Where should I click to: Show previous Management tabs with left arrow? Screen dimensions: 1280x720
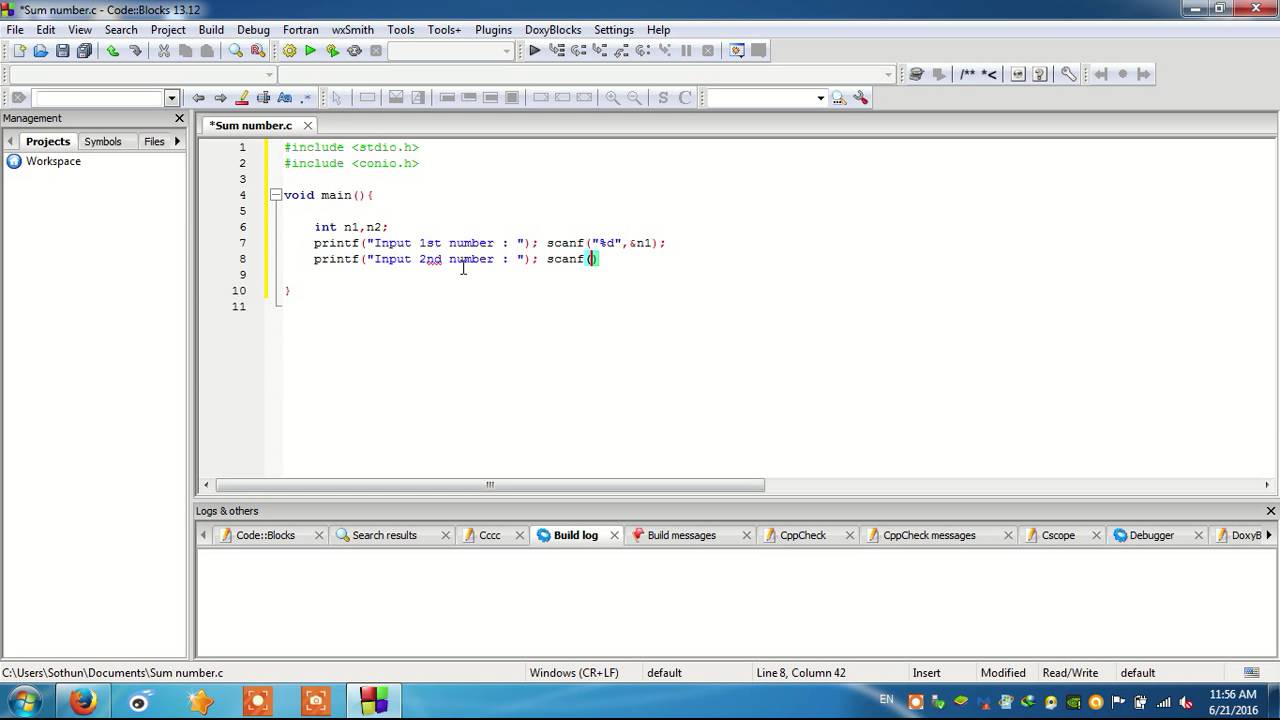pyautogui.click(x=10, y=142)
